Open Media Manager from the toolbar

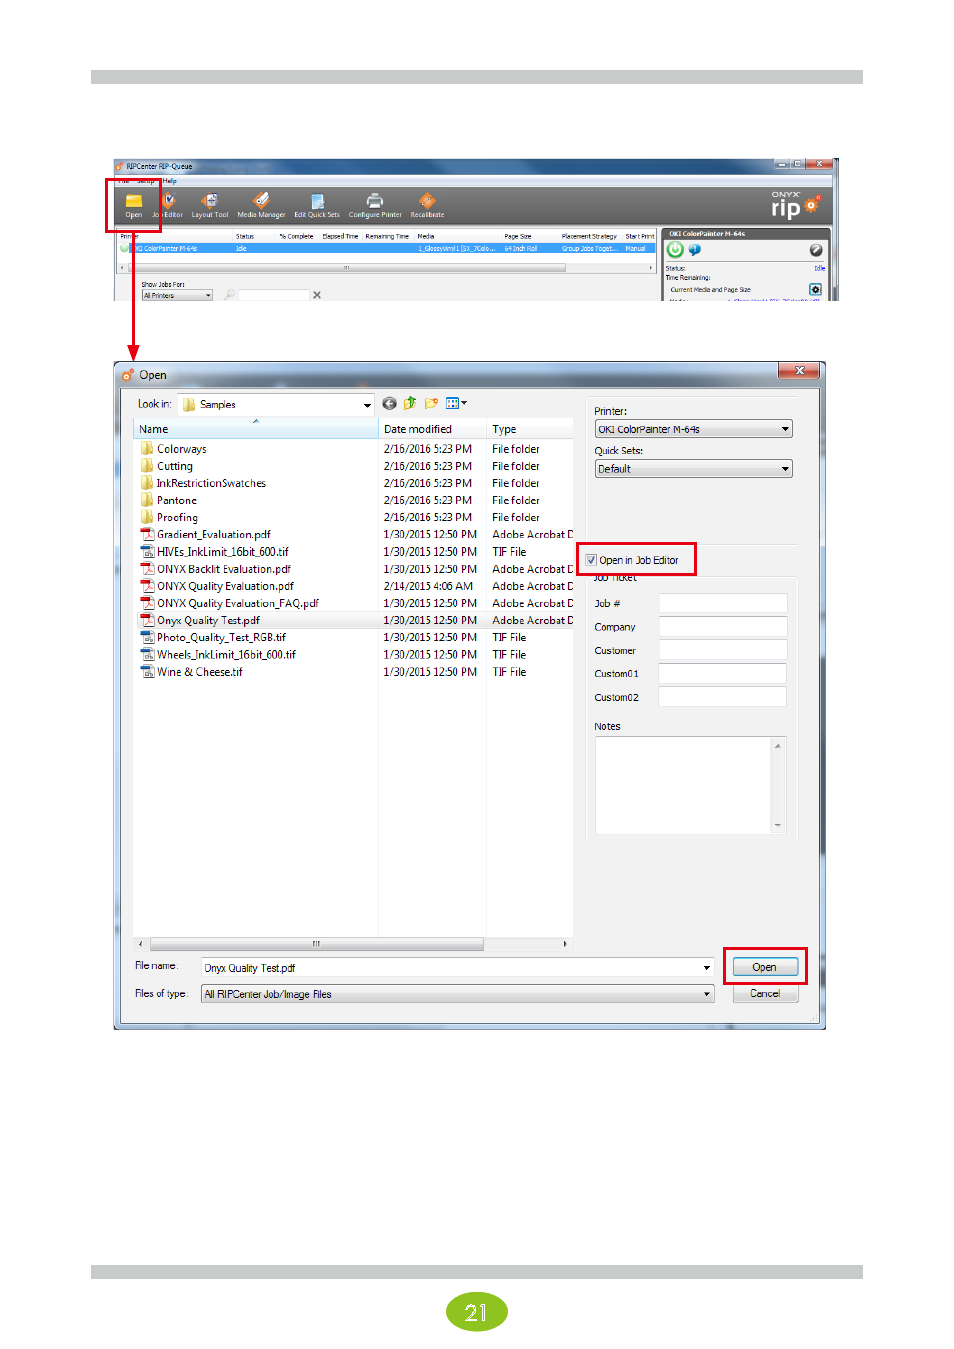[261, 204]
